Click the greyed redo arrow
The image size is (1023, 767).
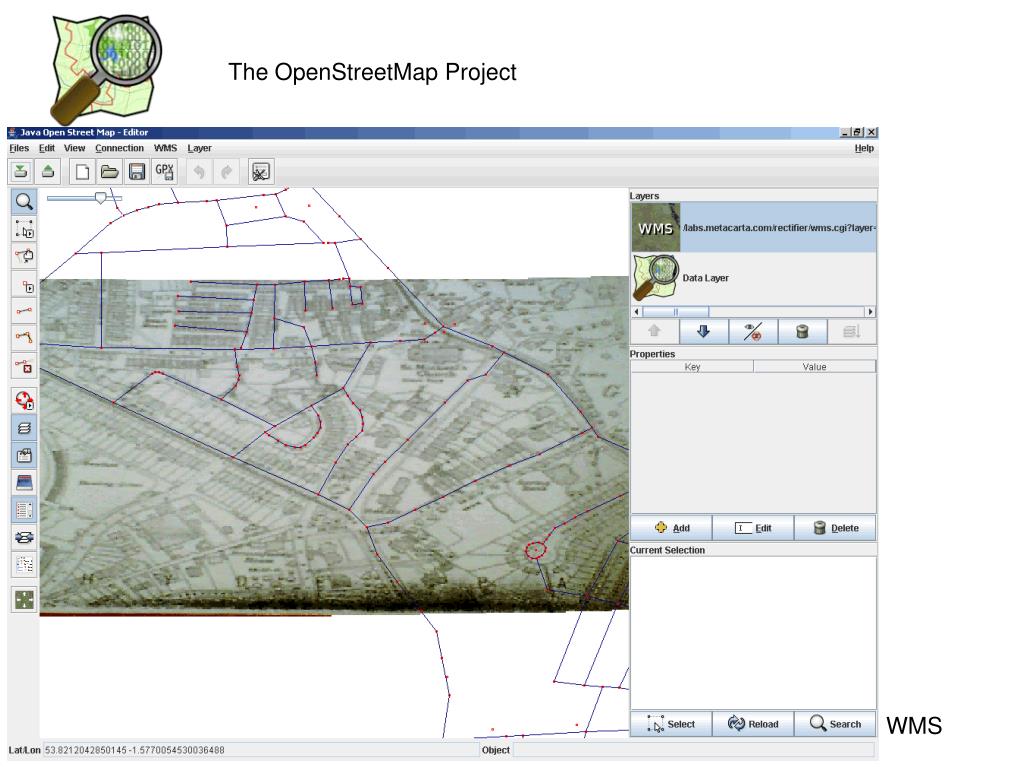pyautogui.click(x=226, y=172)
